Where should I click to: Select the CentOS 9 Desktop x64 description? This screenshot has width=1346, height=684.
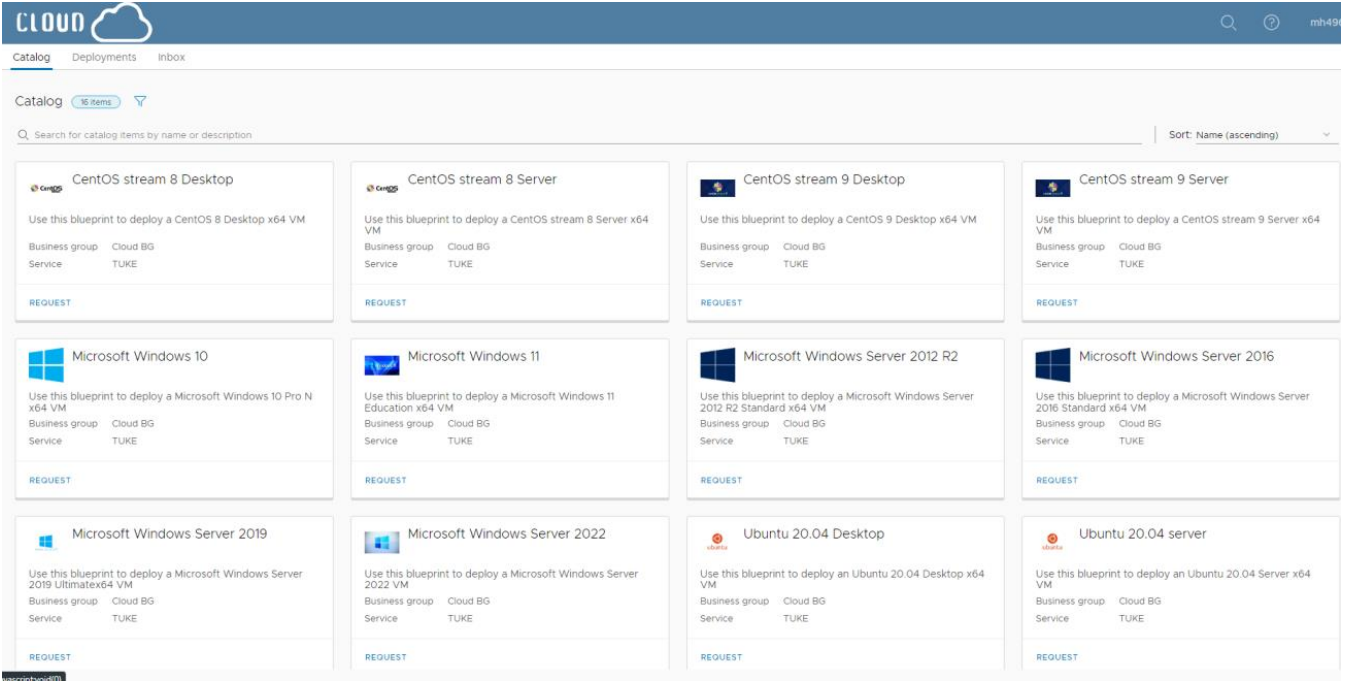click(838, 219)
